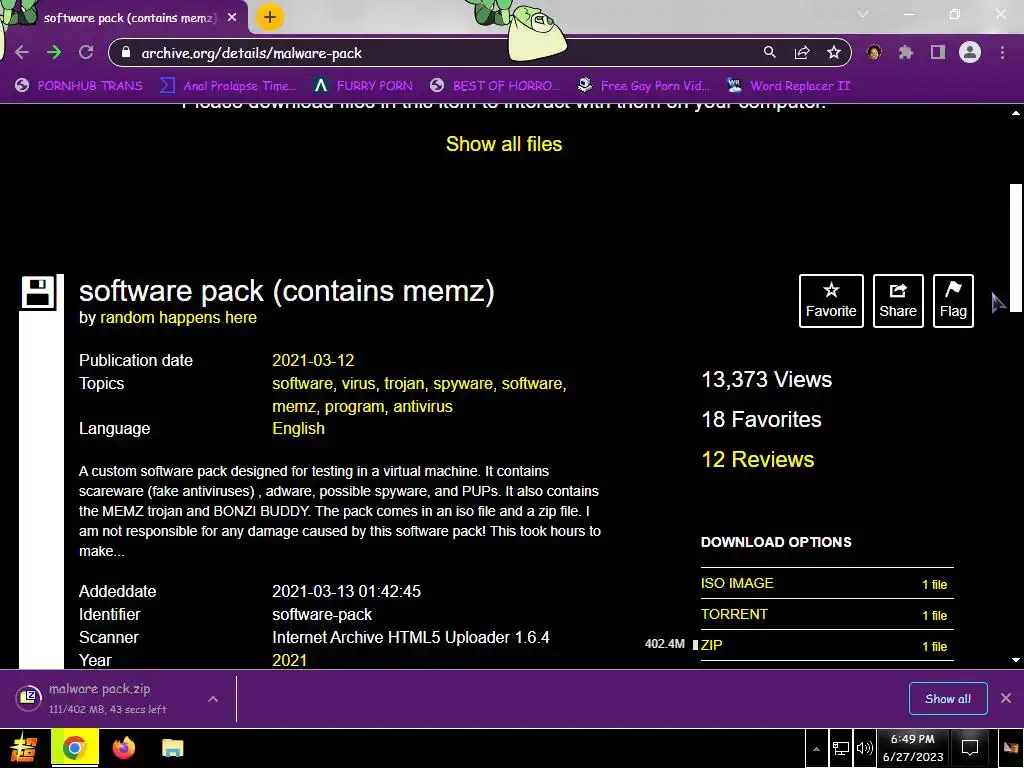Expand malware pack.zip download options chevron
1024x768 pixels.
[x=213, y=699]
